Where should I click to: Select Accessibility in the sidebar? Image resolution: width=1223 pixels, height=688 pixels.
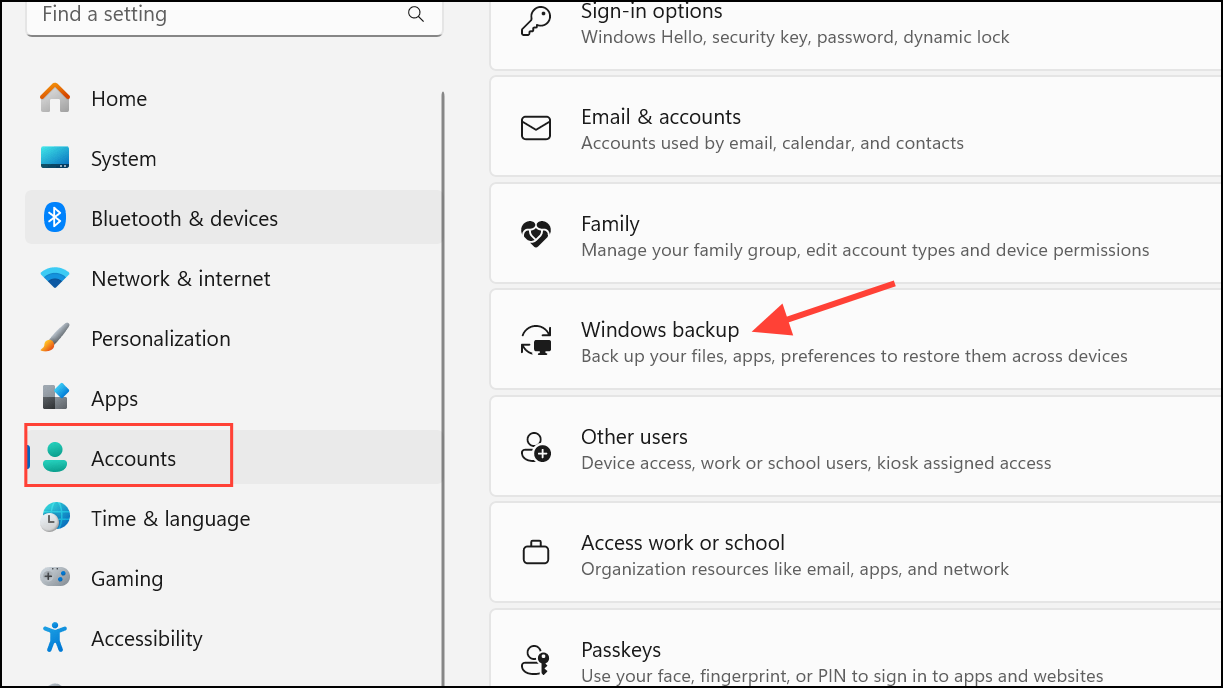[x=147, y=638]
